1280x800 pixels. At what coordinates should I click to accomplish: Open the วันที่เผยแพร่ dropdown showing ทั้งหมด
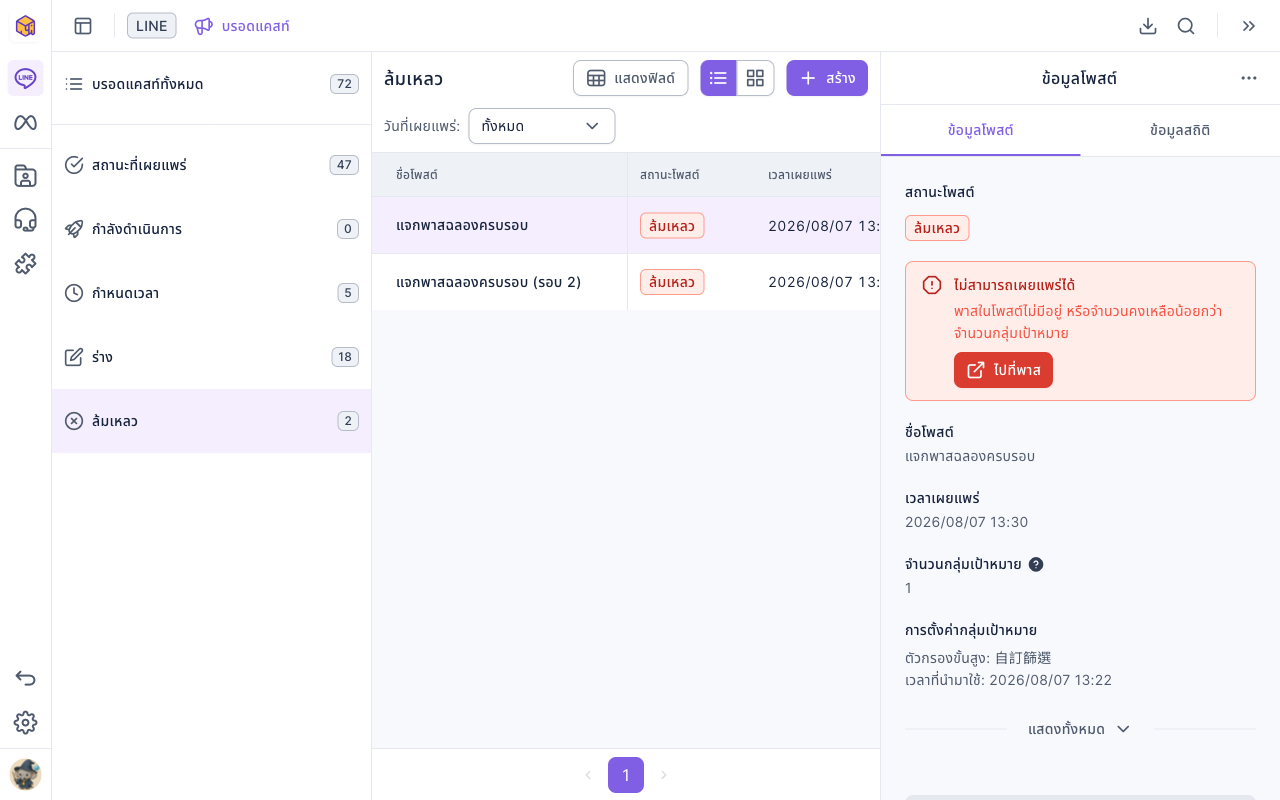pyautogui.click(x=541, y=126)
